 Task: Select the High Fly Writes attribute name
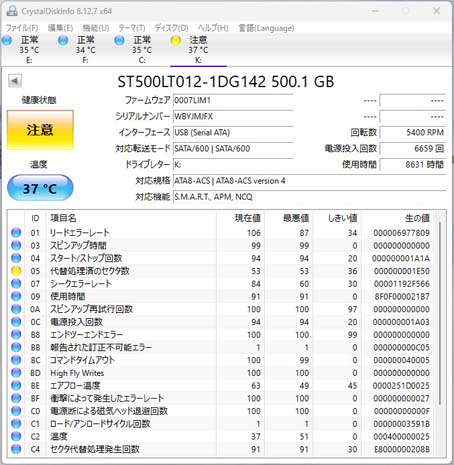pyautogui.click(x=77, y=373)
